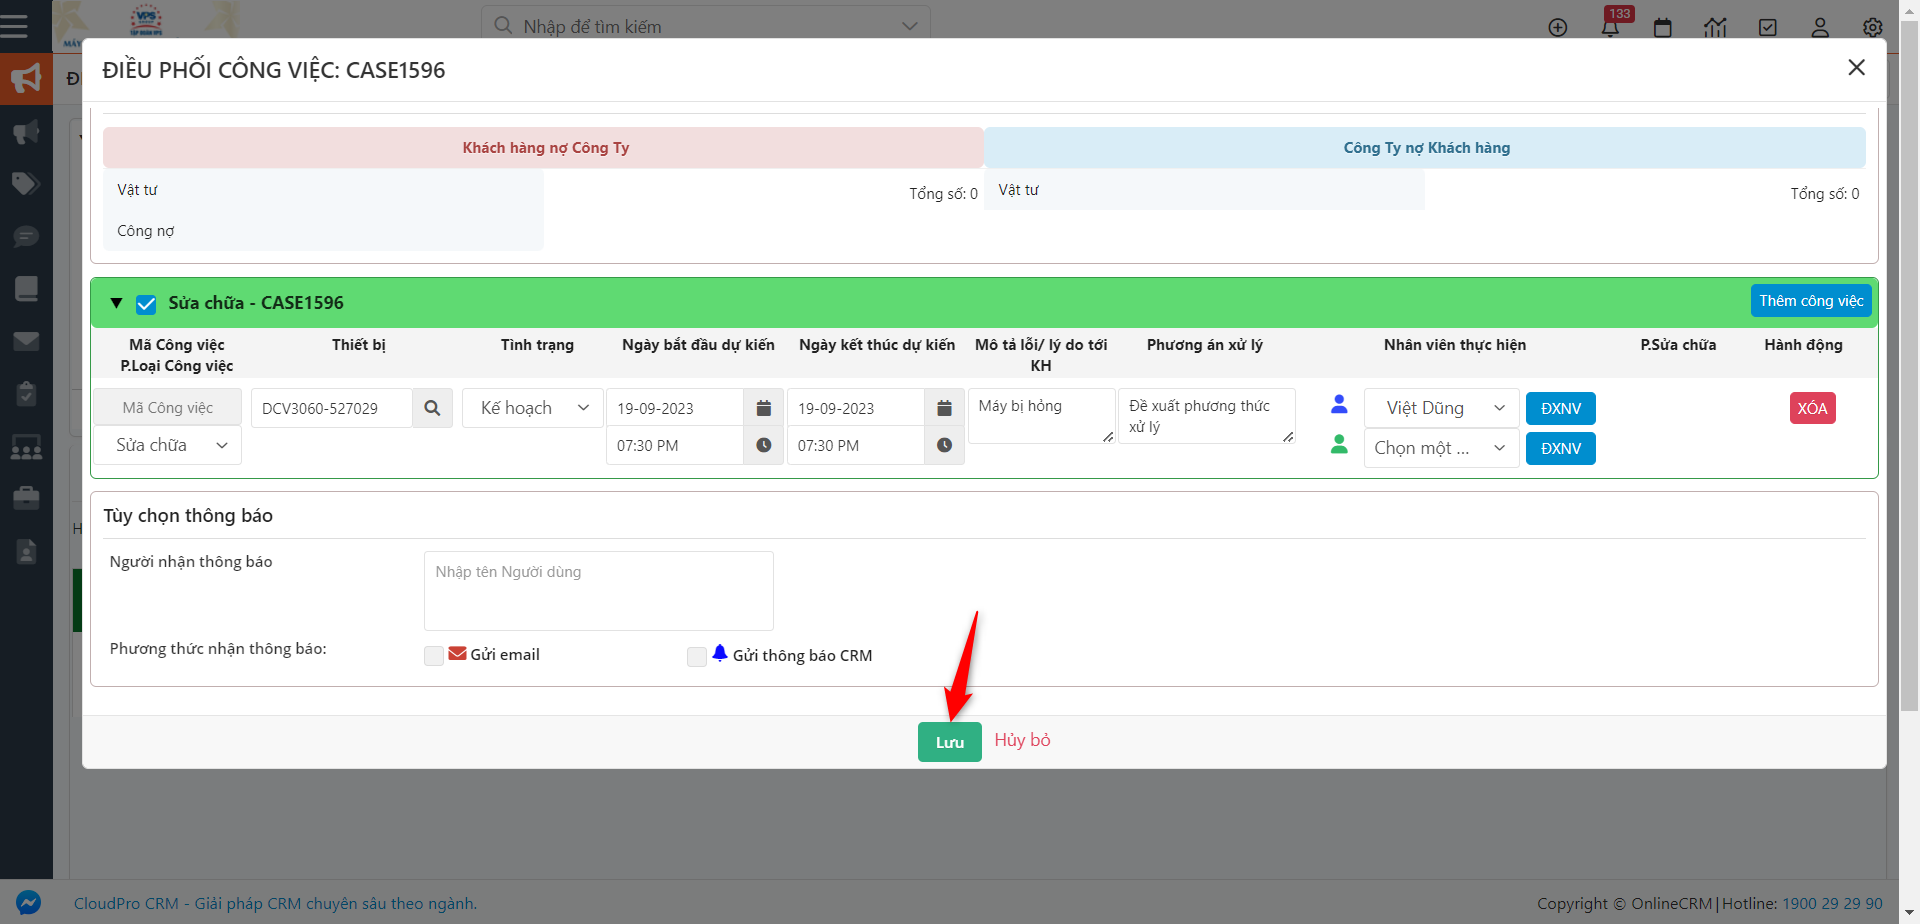1920x924 pixels.
Task: Open the clipboard check sidebar icon
Action: click(26, 394)
